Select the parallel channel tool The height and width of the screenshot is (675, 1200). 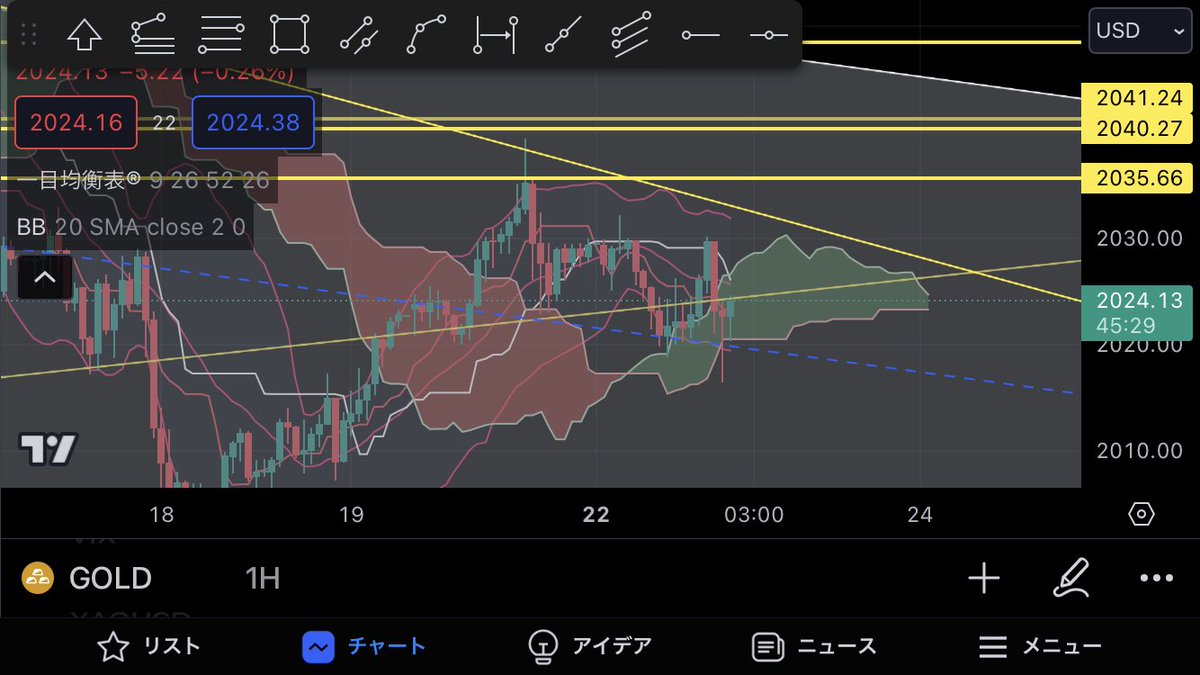(631, 35)
